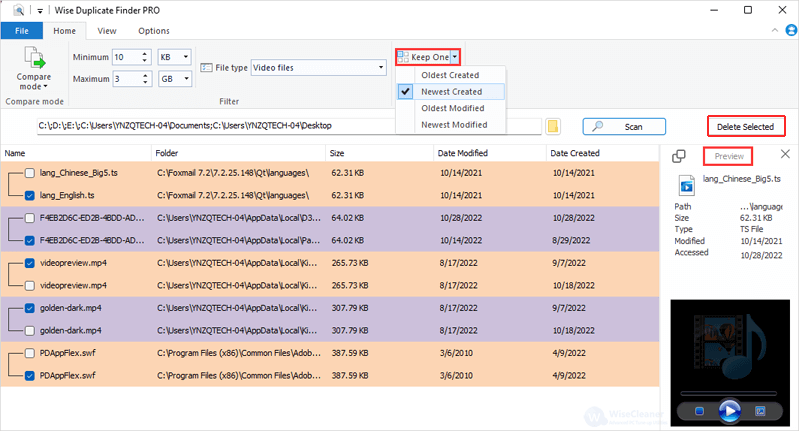Select Newest Created menu option
799x431 pixels.
click(450, 92)
